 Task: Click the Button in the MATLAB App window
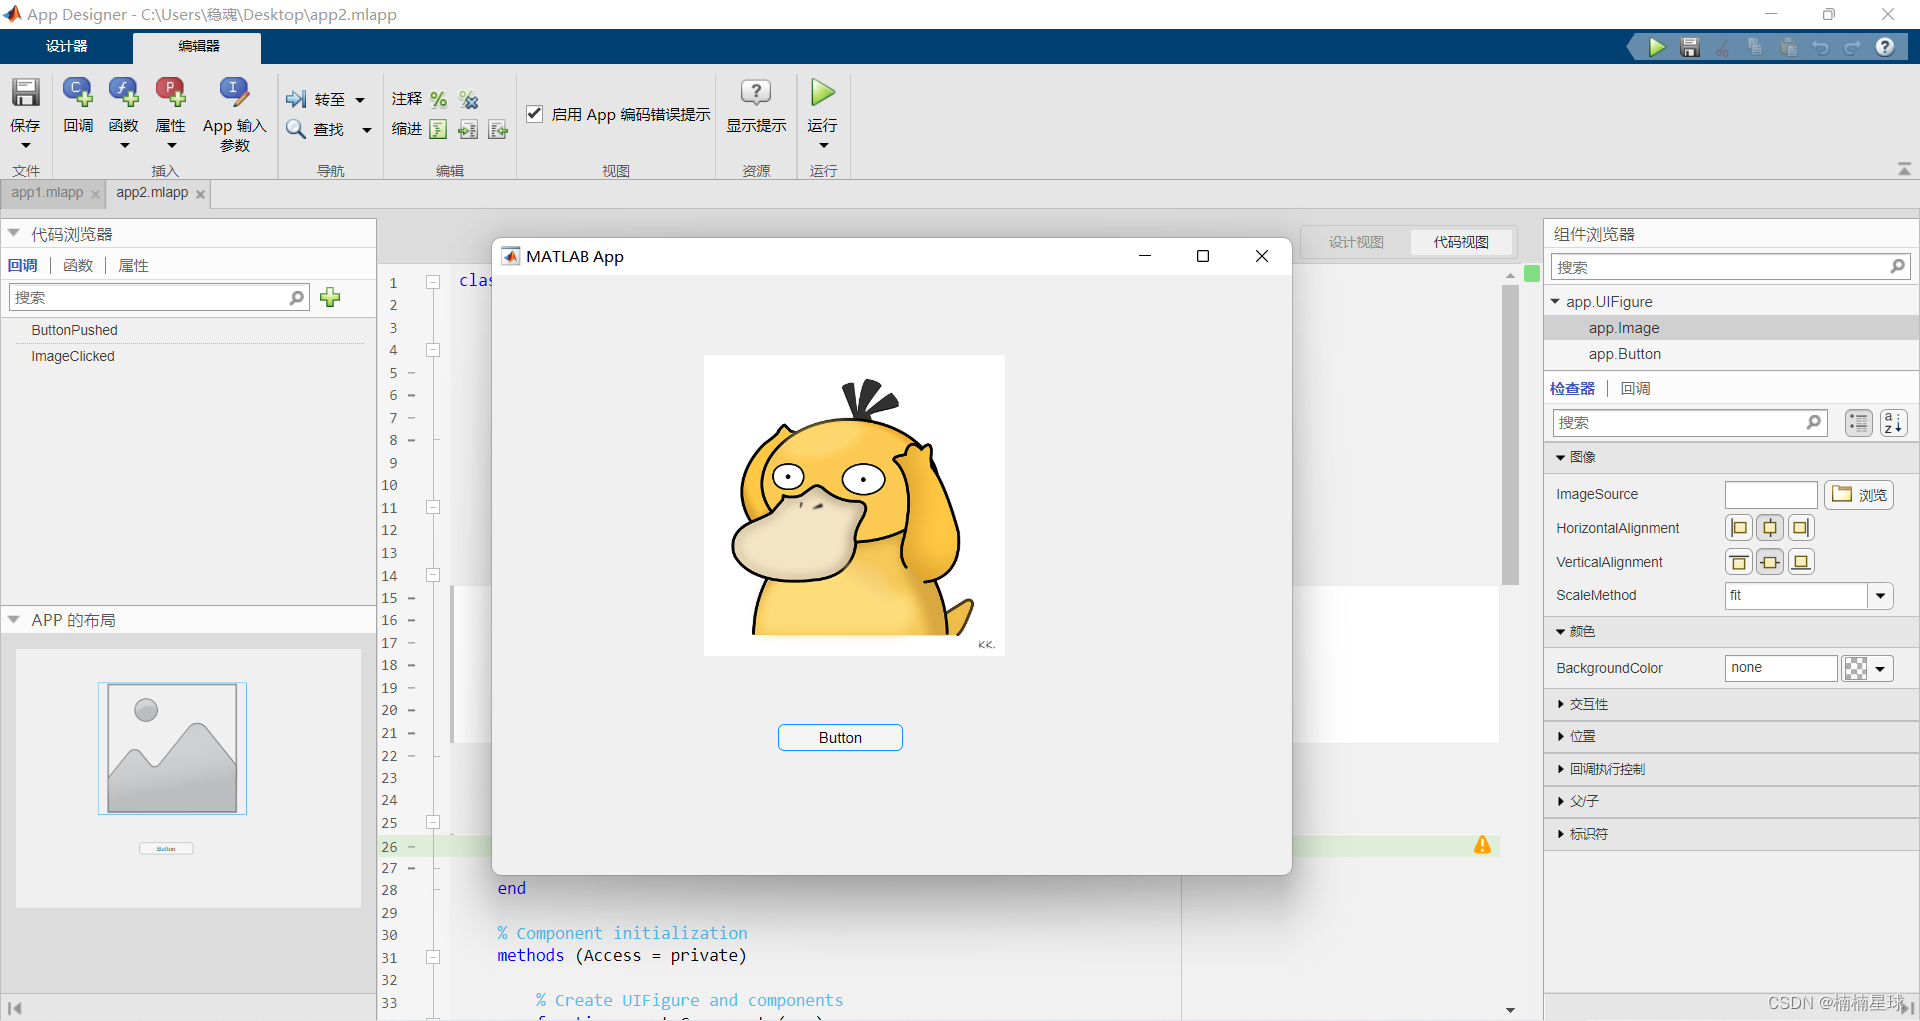[840, 737]
